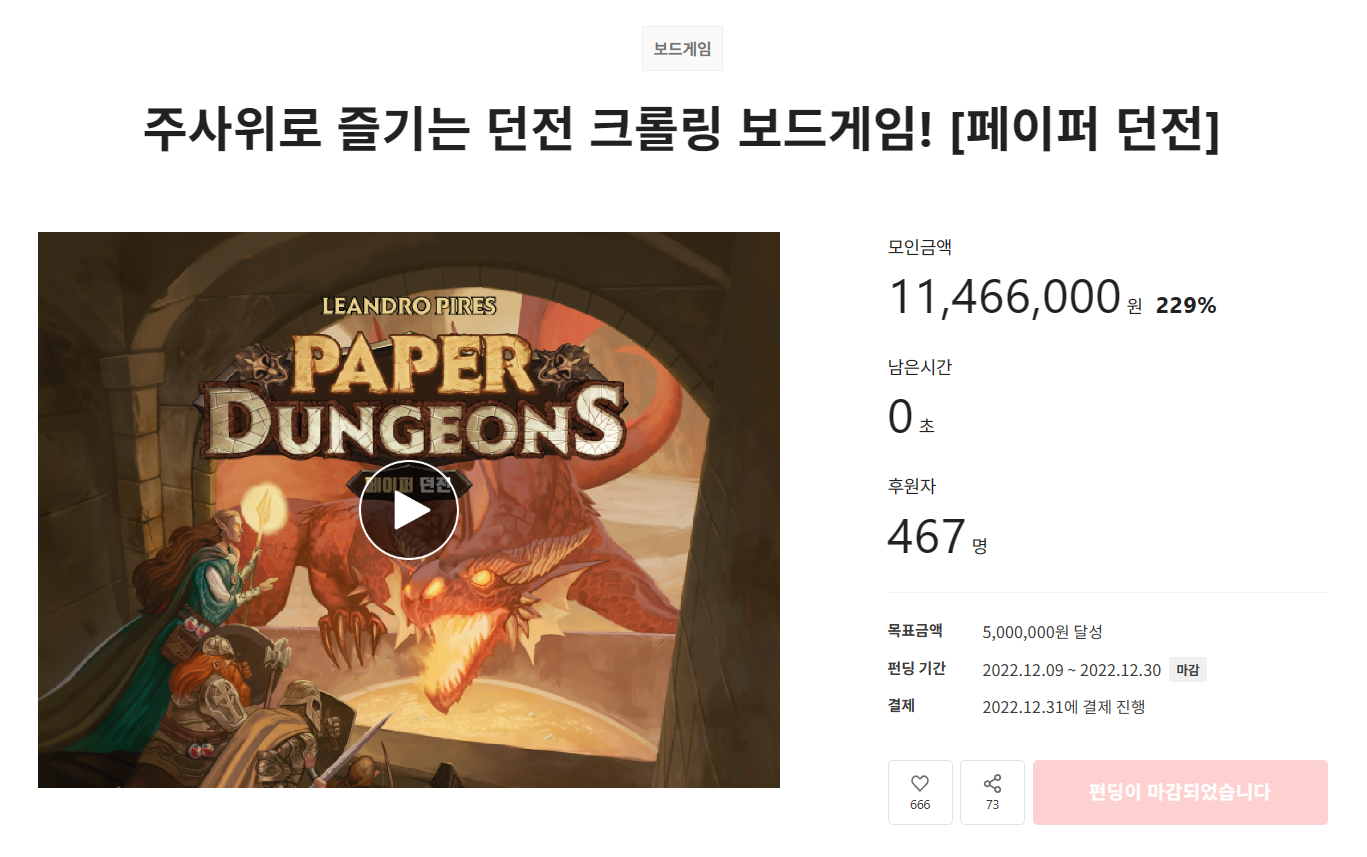The width and height of the screenshot is (1367, 857).
Task: Click the 229% achievement percentage
Action: point(1186,306)
